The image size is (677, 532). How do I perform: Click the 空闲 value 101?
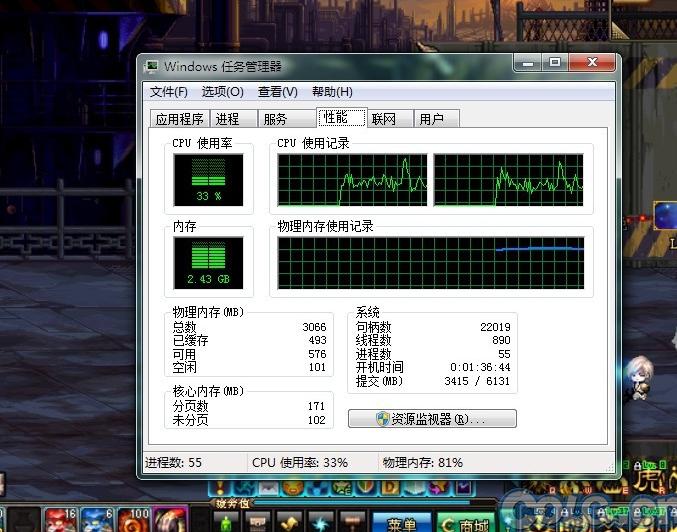(317, 367)
